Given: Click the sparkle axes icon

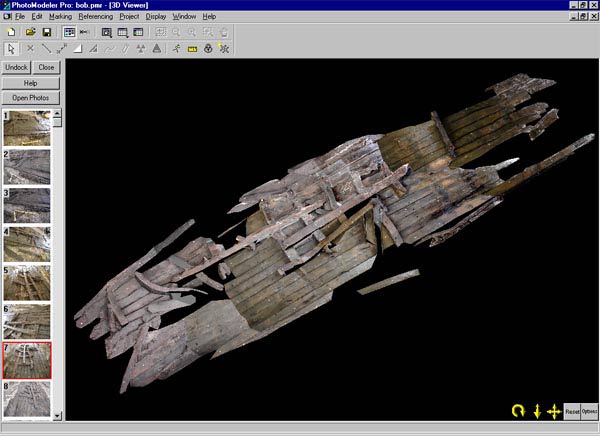Looking at the screenshot, I should click(224, 49).
